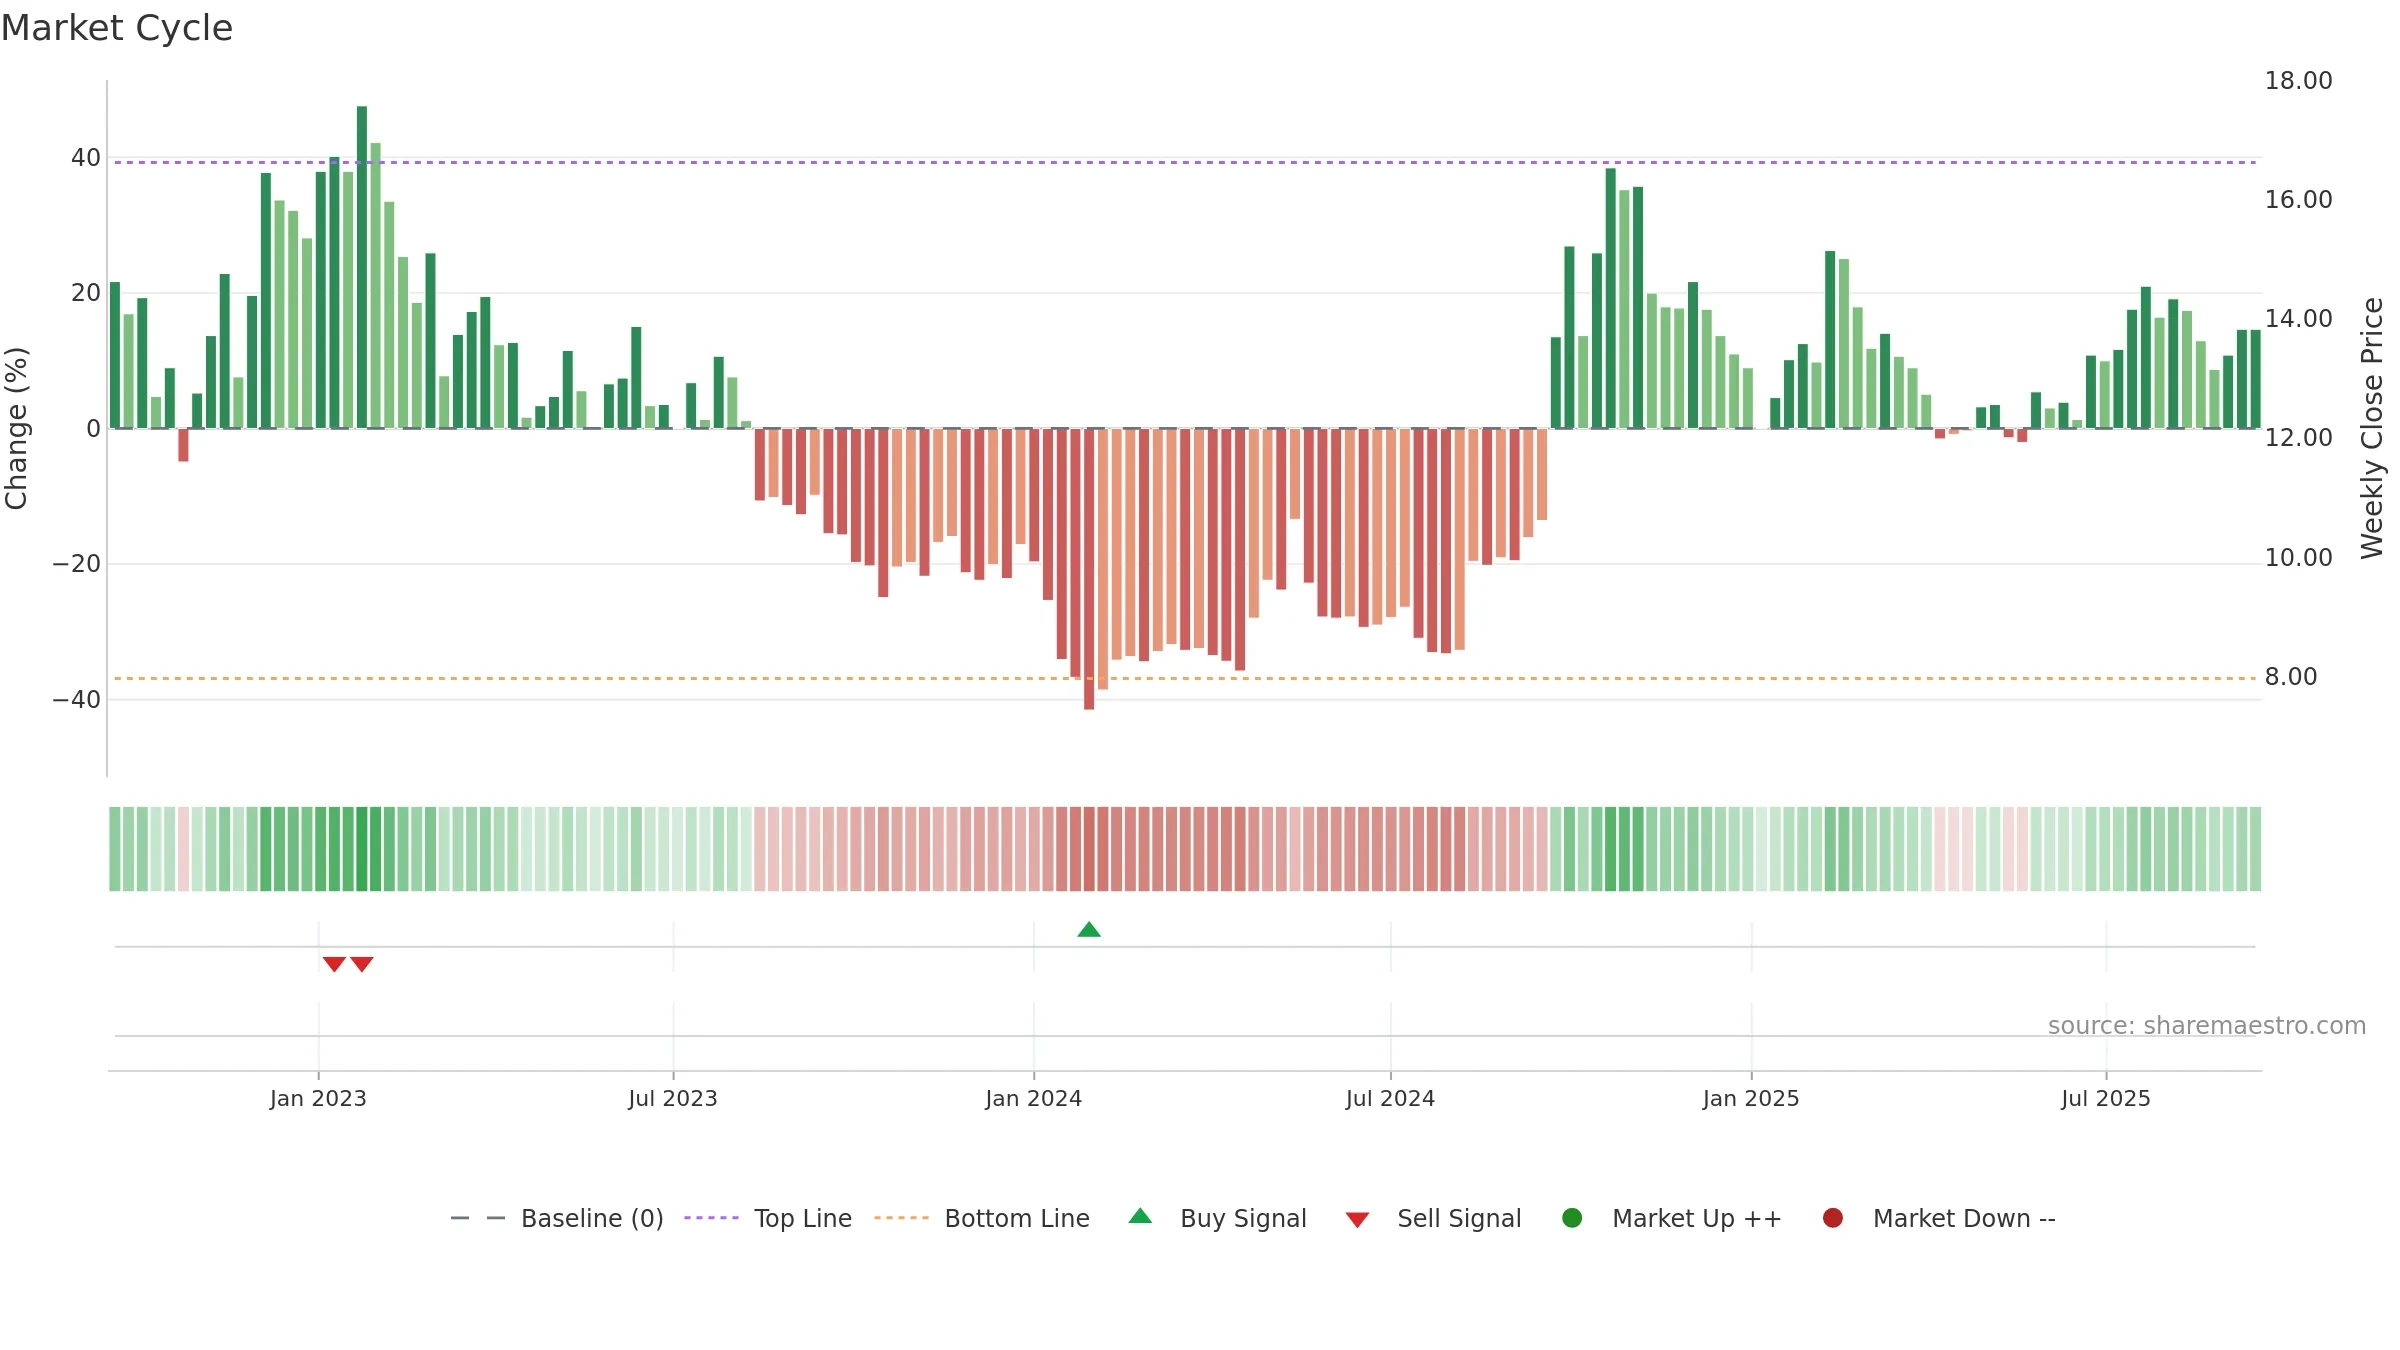Image resolution: width=2400 pixels, height=1350 pixels.
Task: Click the purple dashed line sample in legend
Action: click(711, 1218)
